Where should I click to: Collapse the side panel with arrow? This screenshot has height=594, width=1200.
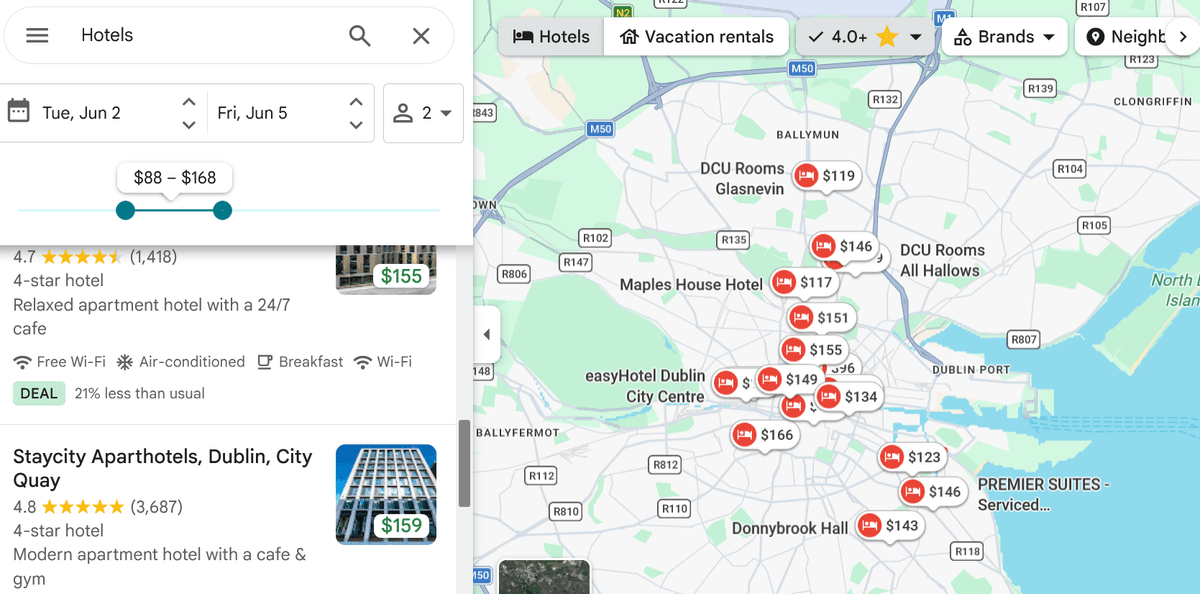[x=486, y=334]
